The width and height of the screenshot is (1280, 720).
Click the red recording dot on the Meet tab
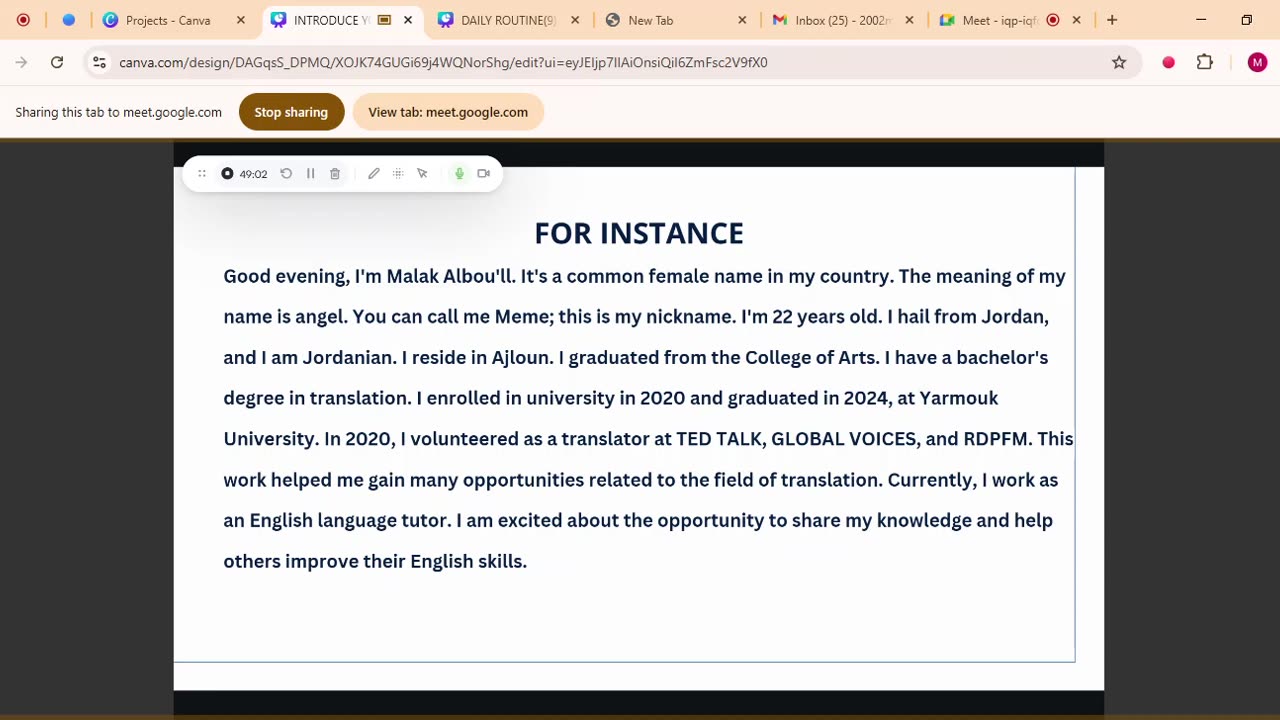coord(1053,20)
